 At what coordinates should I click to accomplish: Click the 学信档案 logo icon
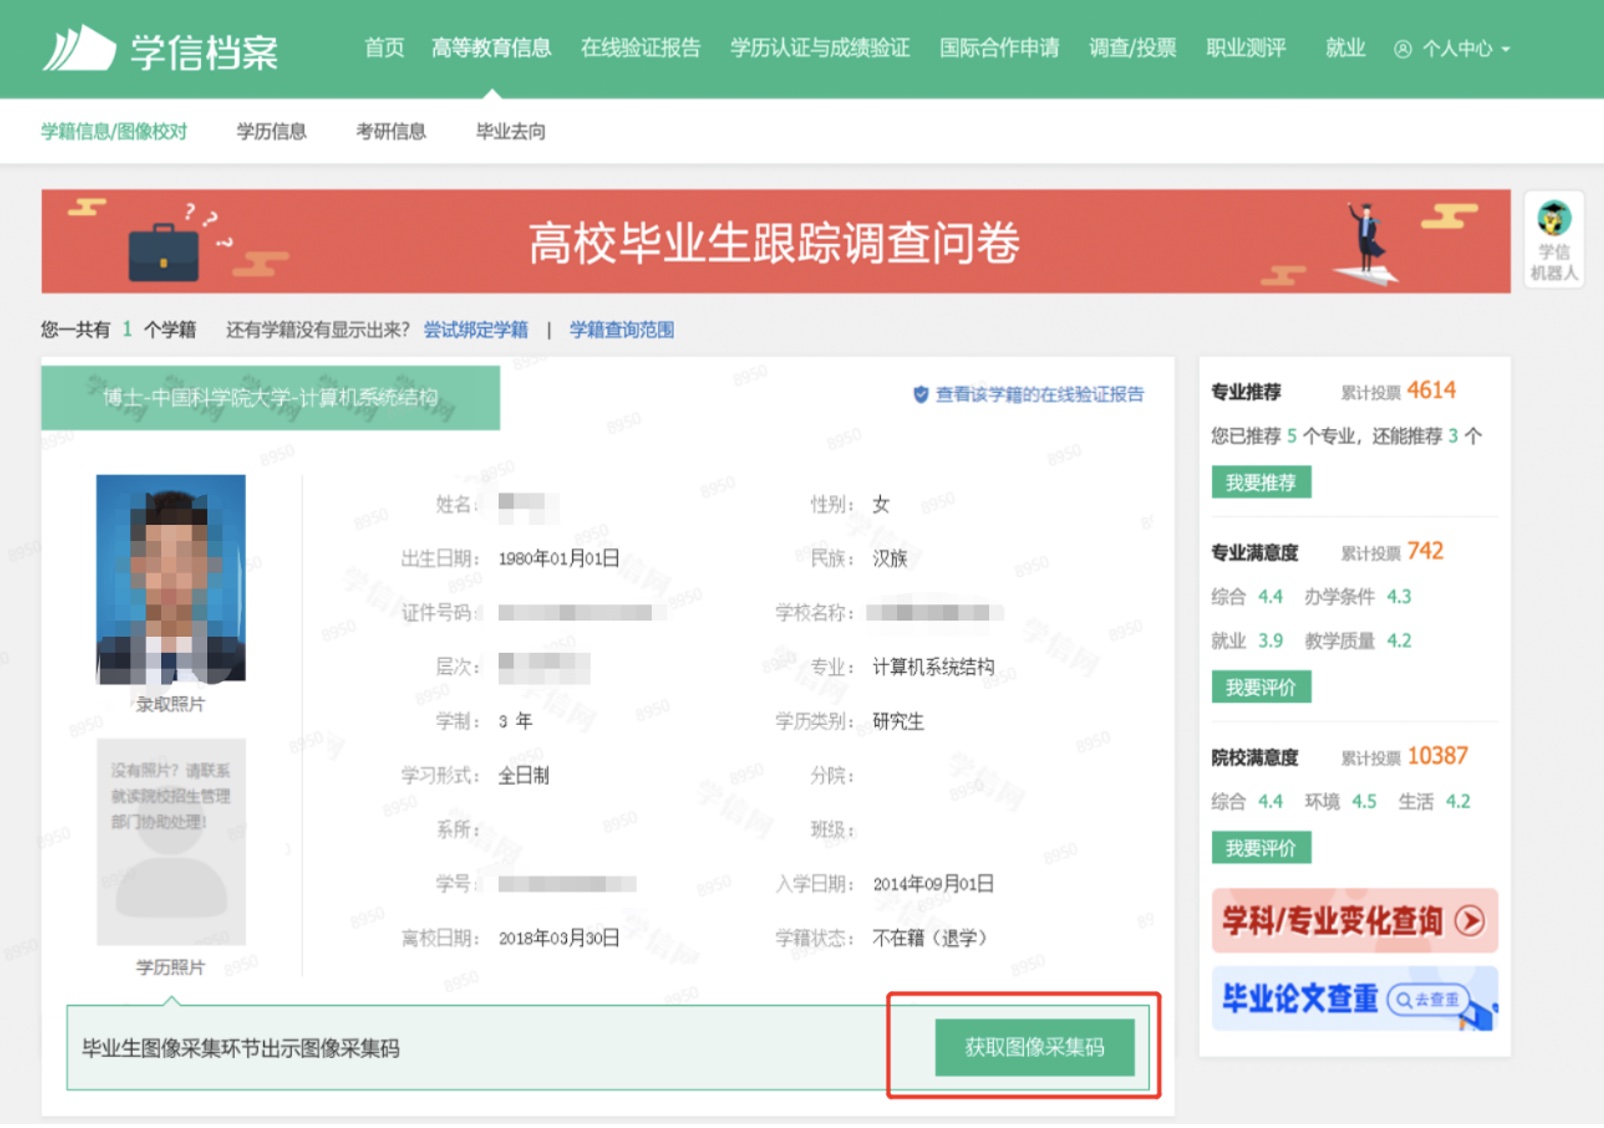tap(79, 48)
